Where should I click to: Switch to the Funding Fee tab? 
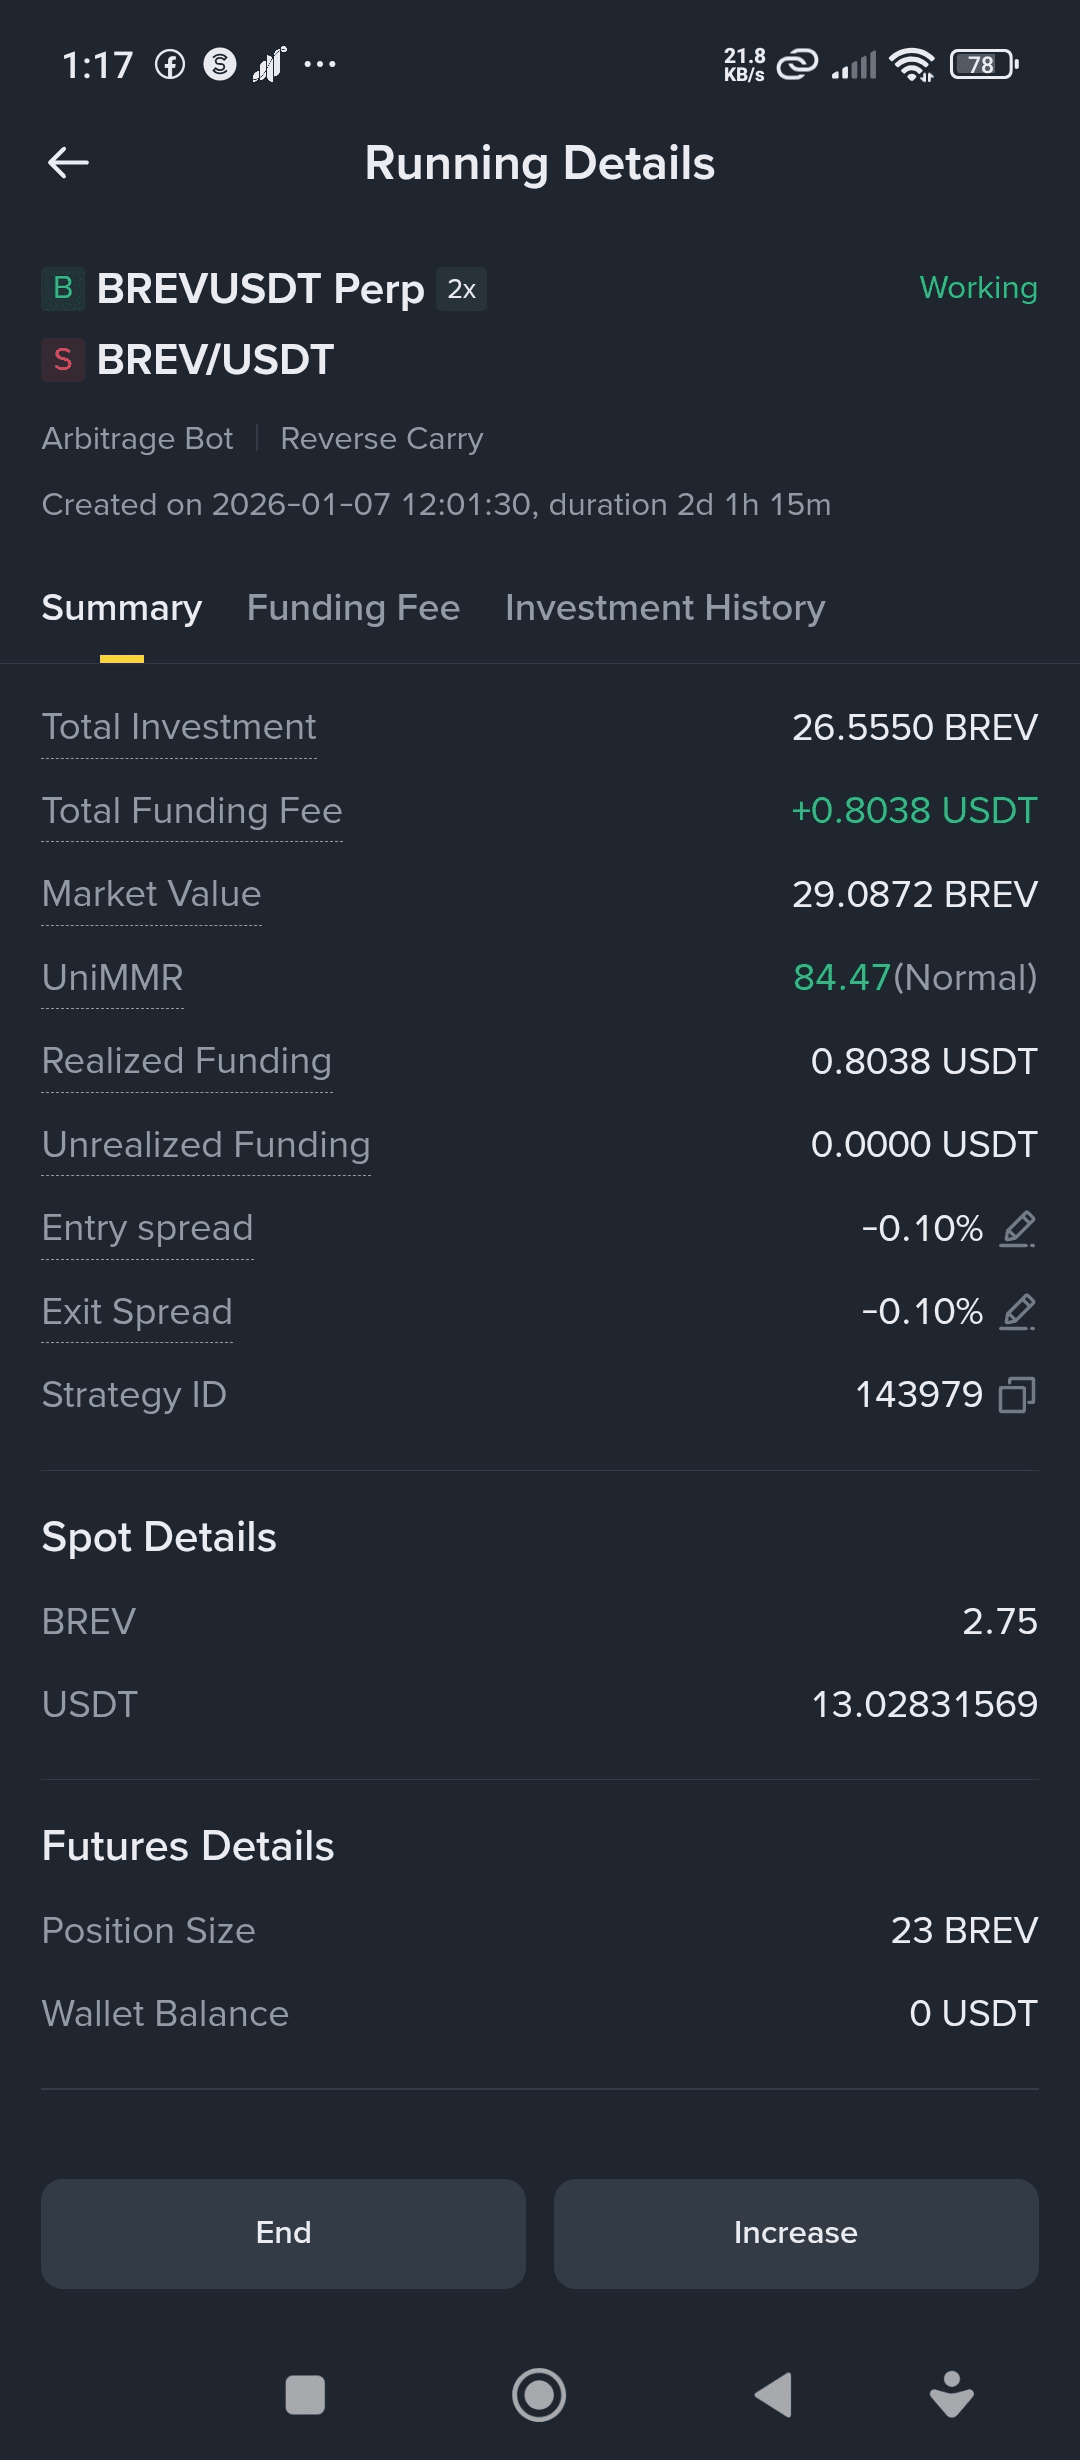353,608
